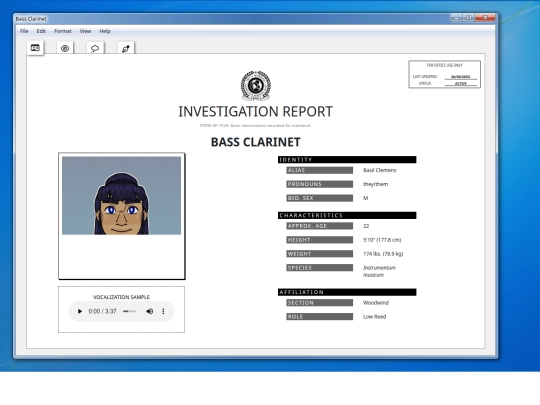Open the Help menu
540x405 pixels.
pyautogui.click(x=105, y=31)
